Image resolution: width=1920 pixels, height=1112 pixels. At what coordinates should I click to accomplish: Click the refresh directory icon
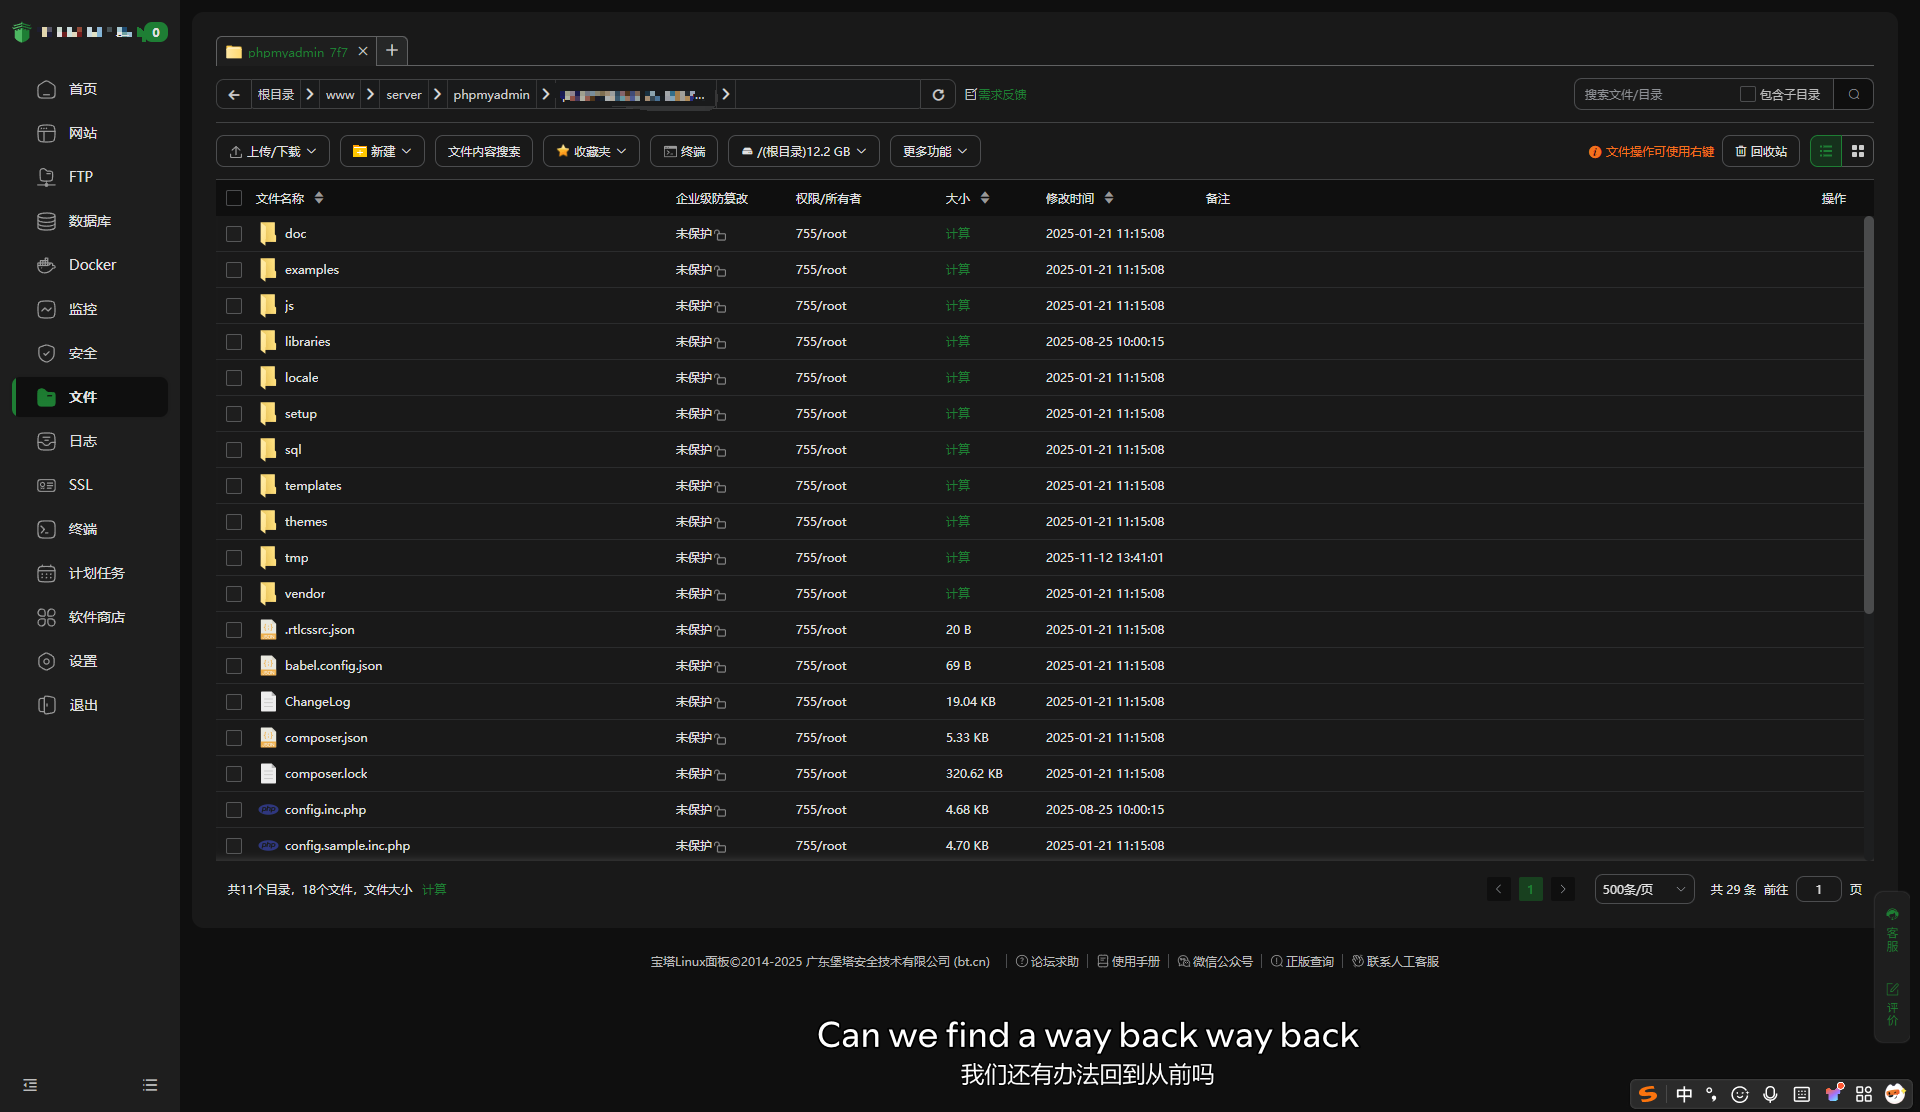[x=938, y=95]
